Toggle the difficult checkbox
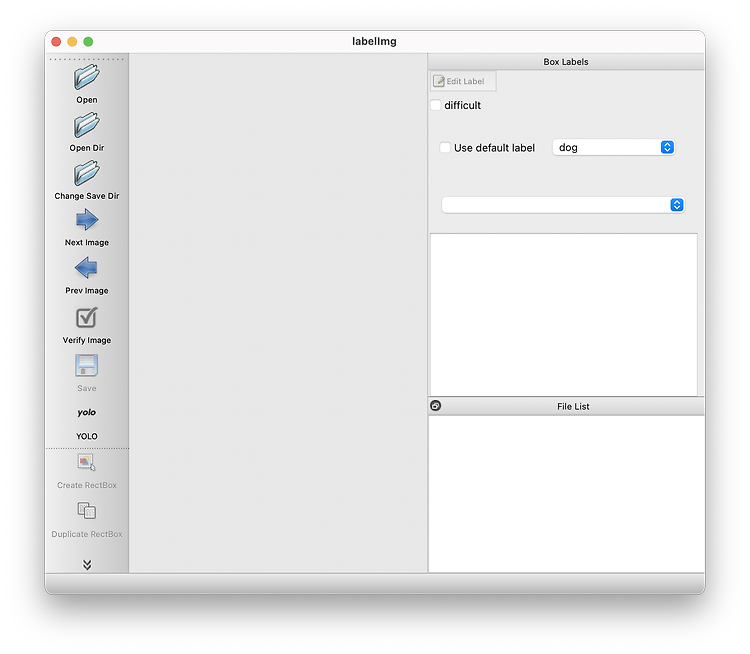750x654 pixels. tap(436, 105)
